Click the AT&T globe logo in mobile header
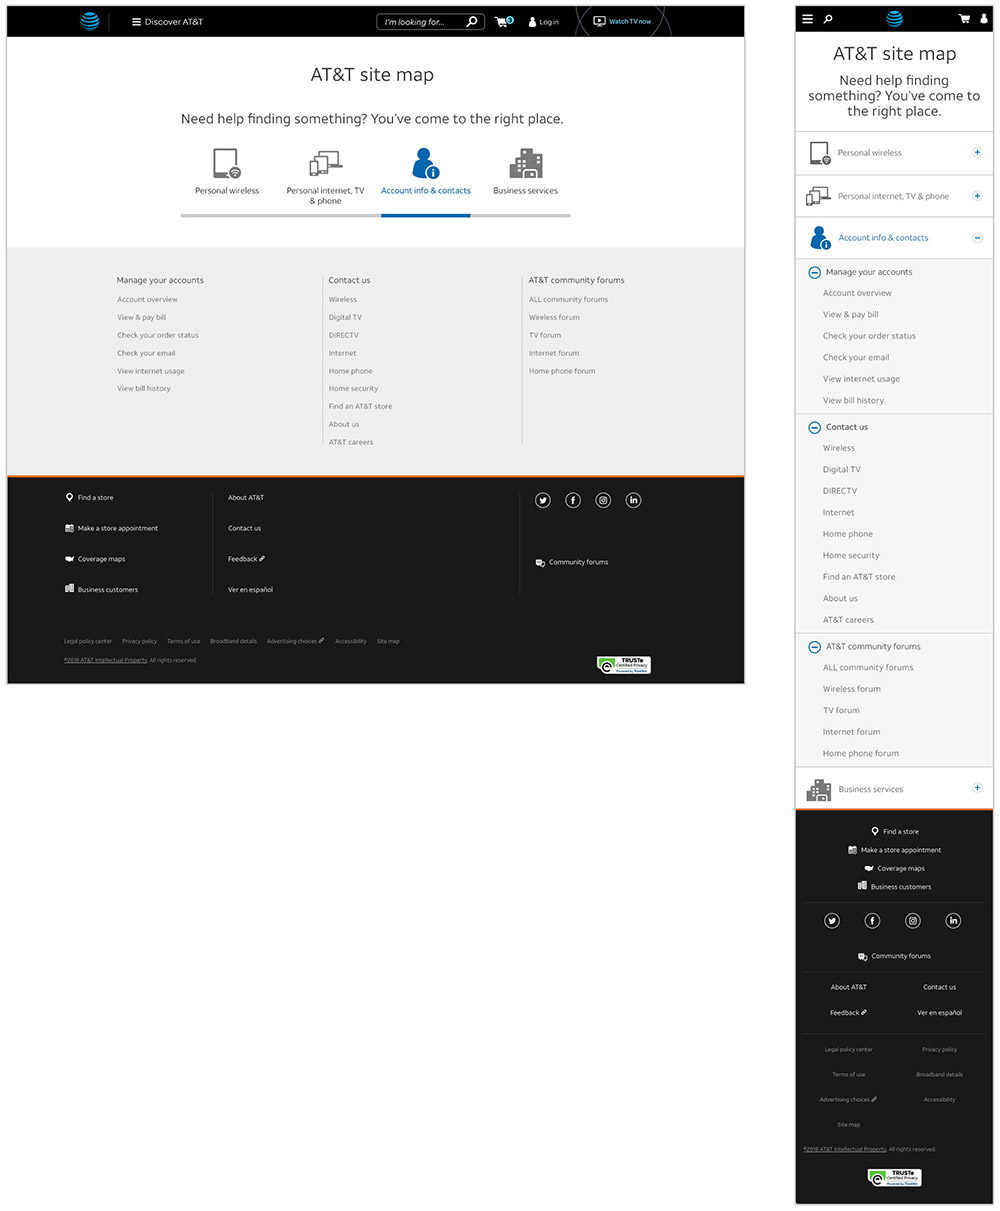The height and width of the screenshot is (1211, 1000). [894, 19]
